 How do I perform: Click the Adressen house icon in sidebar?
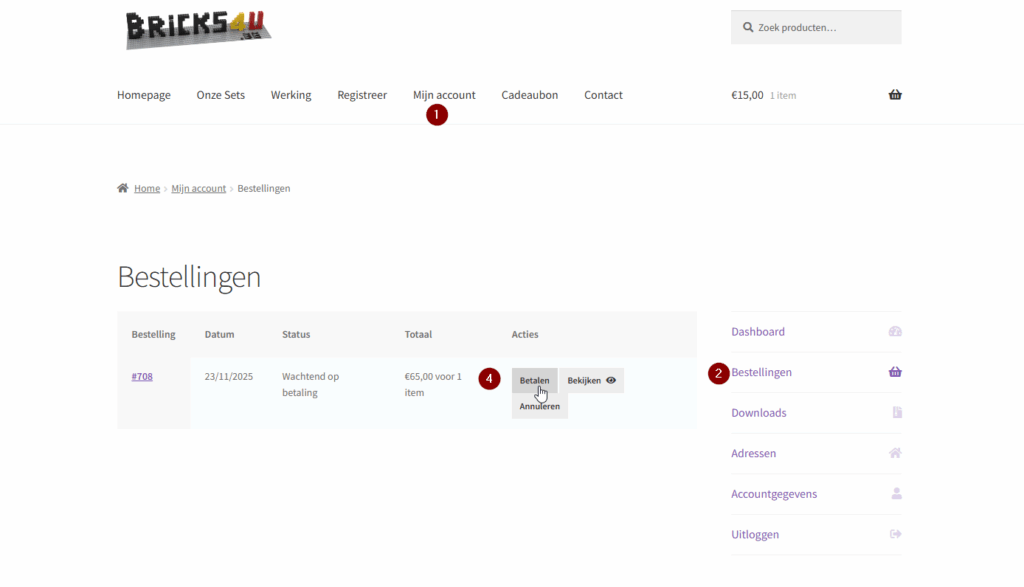point(895,453)
